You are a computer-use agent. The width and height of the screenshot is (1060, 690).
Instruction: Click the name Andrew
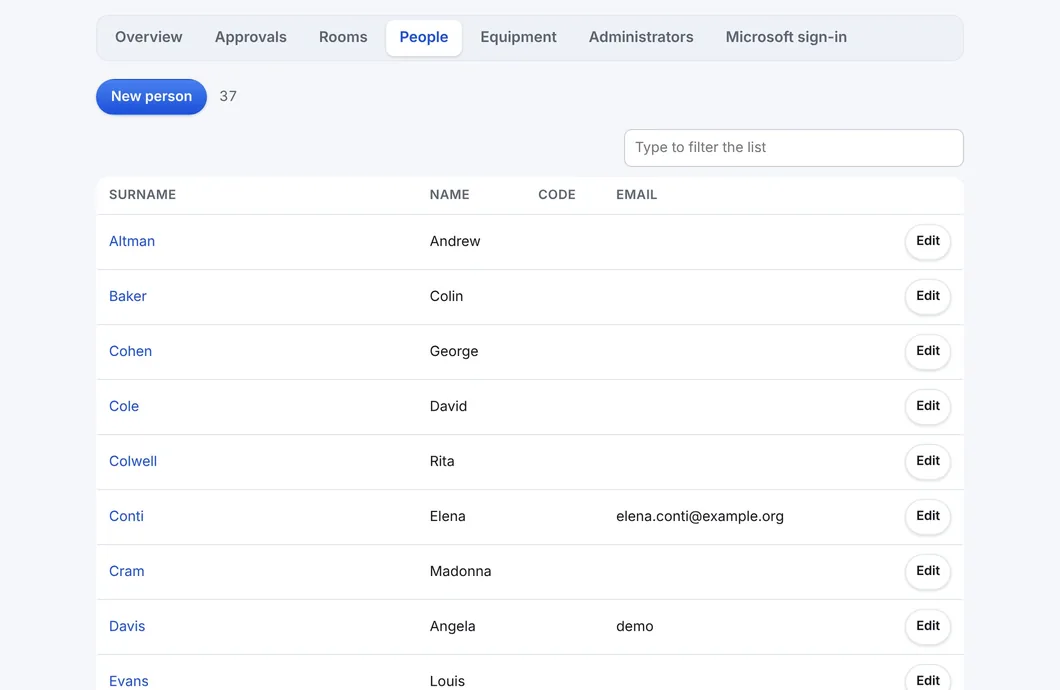coord(455,241)
